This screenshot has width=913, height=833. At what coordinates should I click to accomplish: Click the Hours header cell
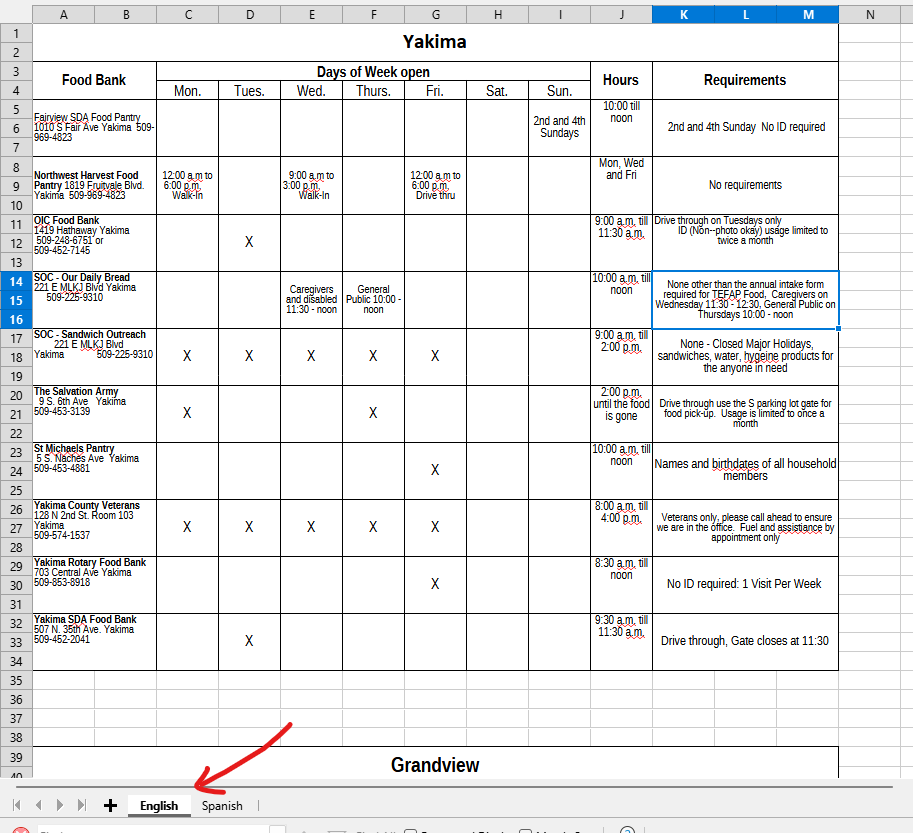(x=621, y=80)
